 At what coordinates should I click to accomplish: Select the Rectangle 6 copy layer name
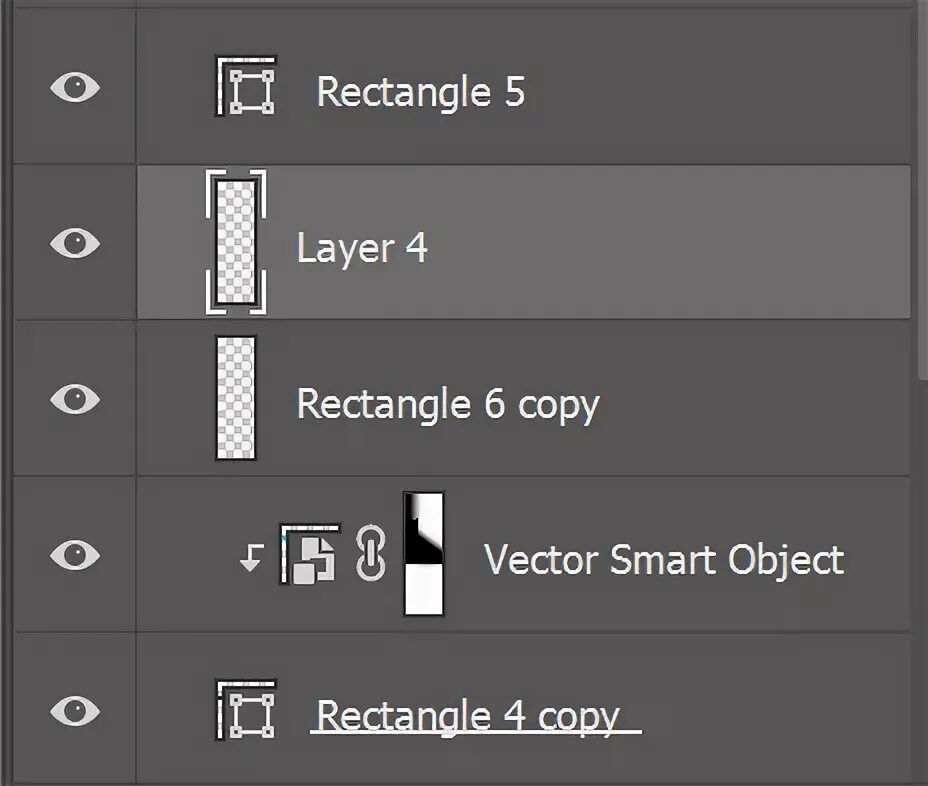tap(448, 405)
